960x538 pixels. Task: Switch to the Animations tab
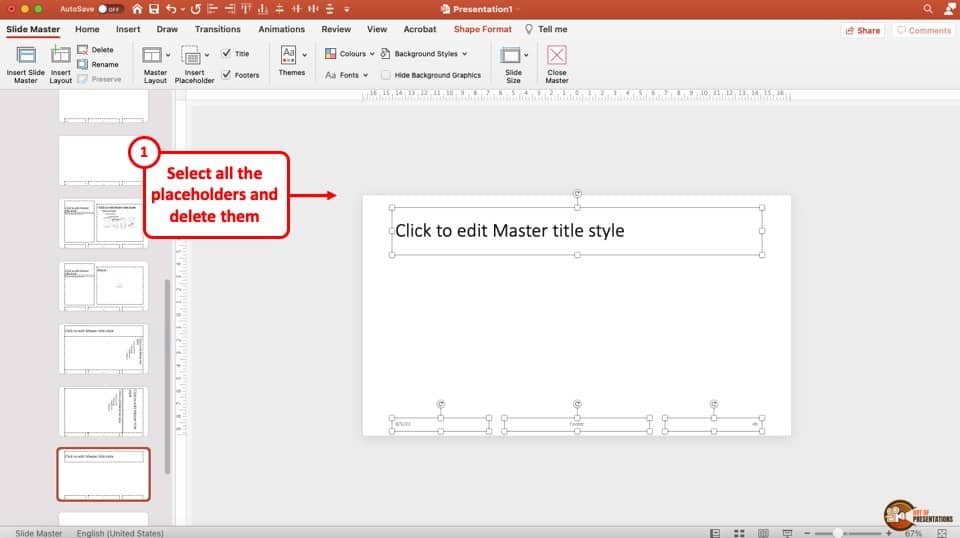(282, 29)
